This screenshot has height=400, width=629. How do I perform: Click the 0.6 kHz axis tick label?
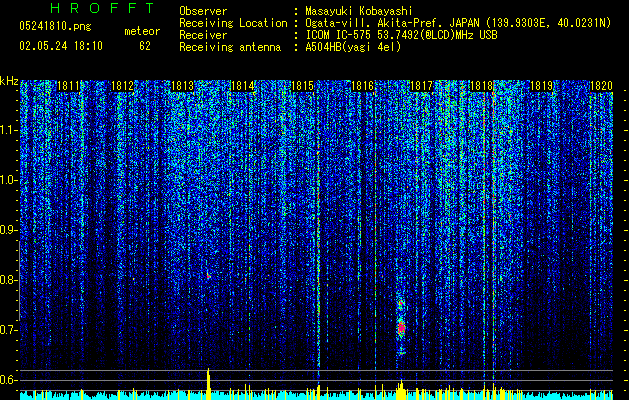pos(9,380)
